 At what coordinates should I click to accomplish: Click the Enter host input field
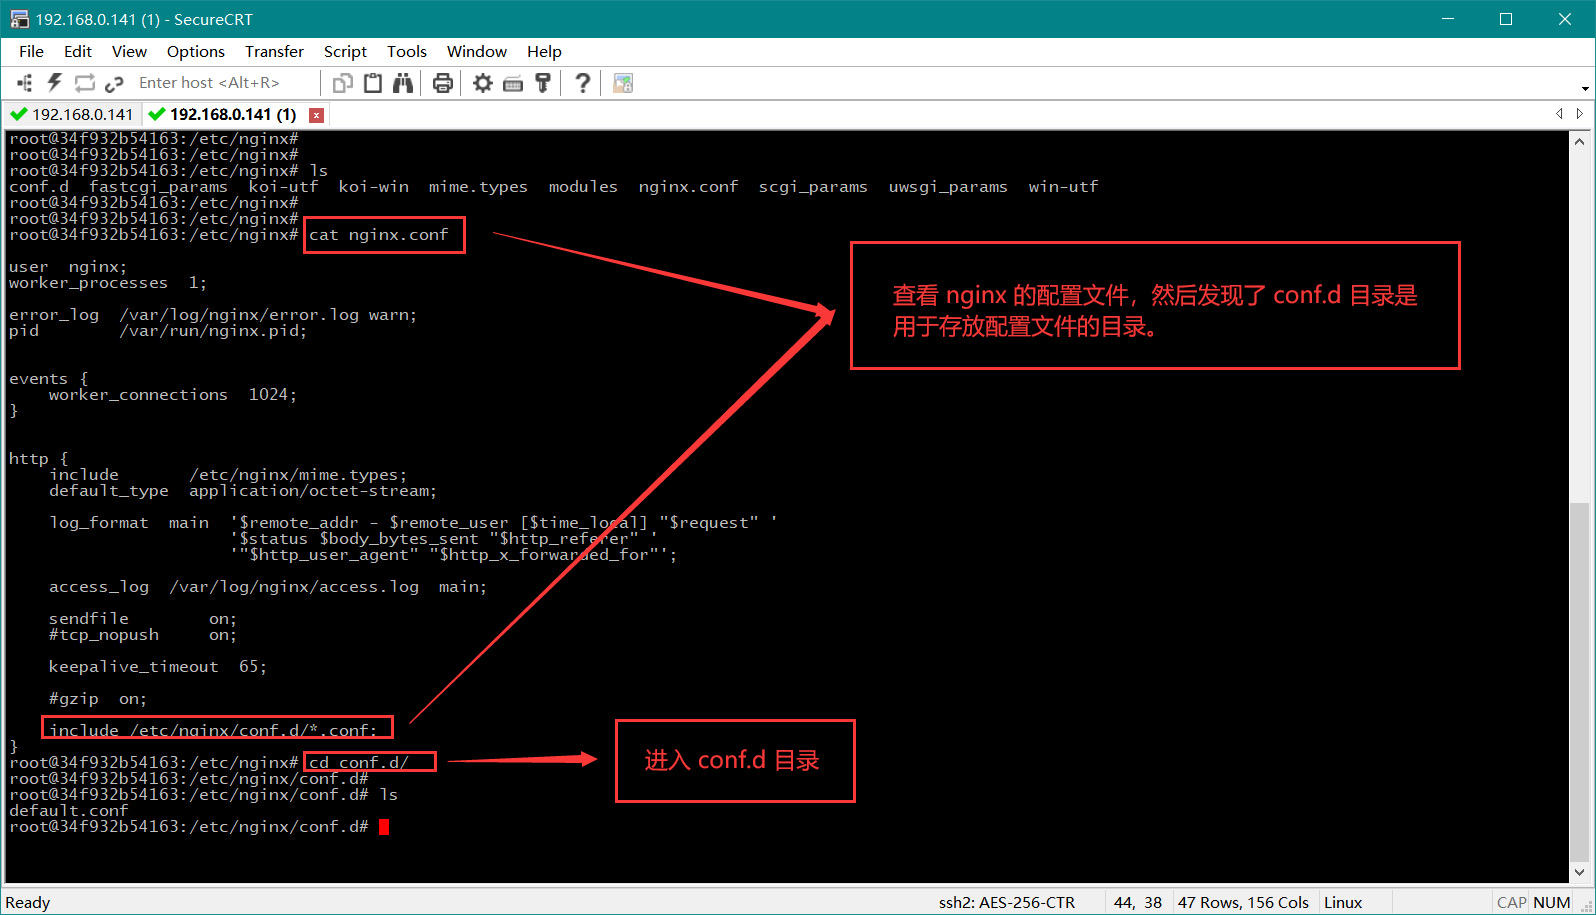(220, 83)
